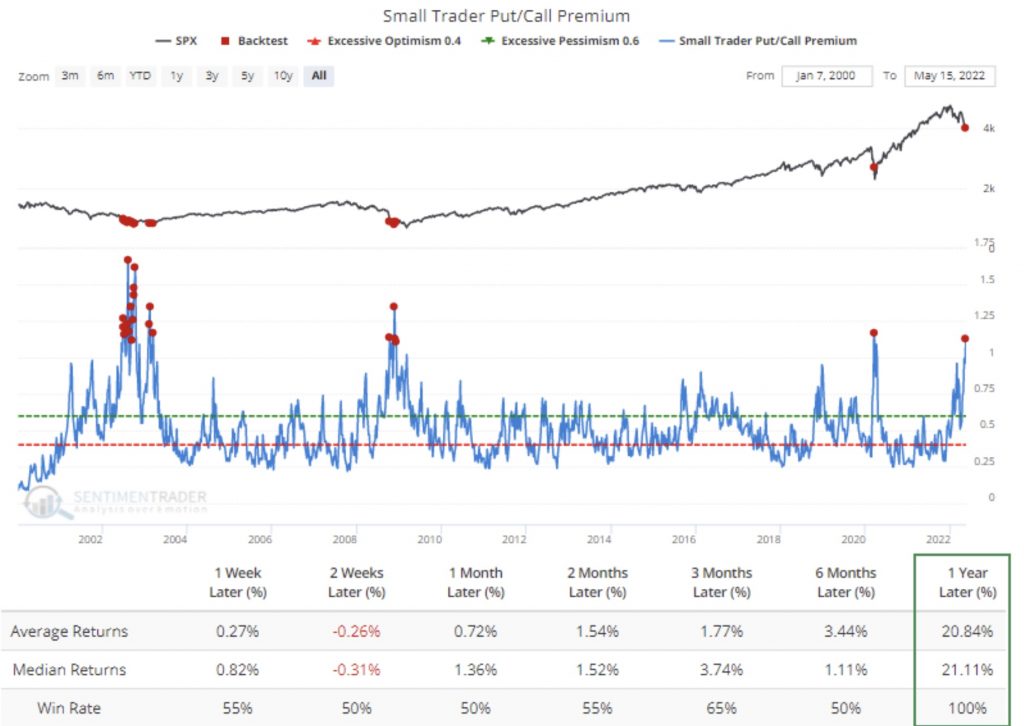Click the 1 Year Later column header

click(x=967, y=582)
